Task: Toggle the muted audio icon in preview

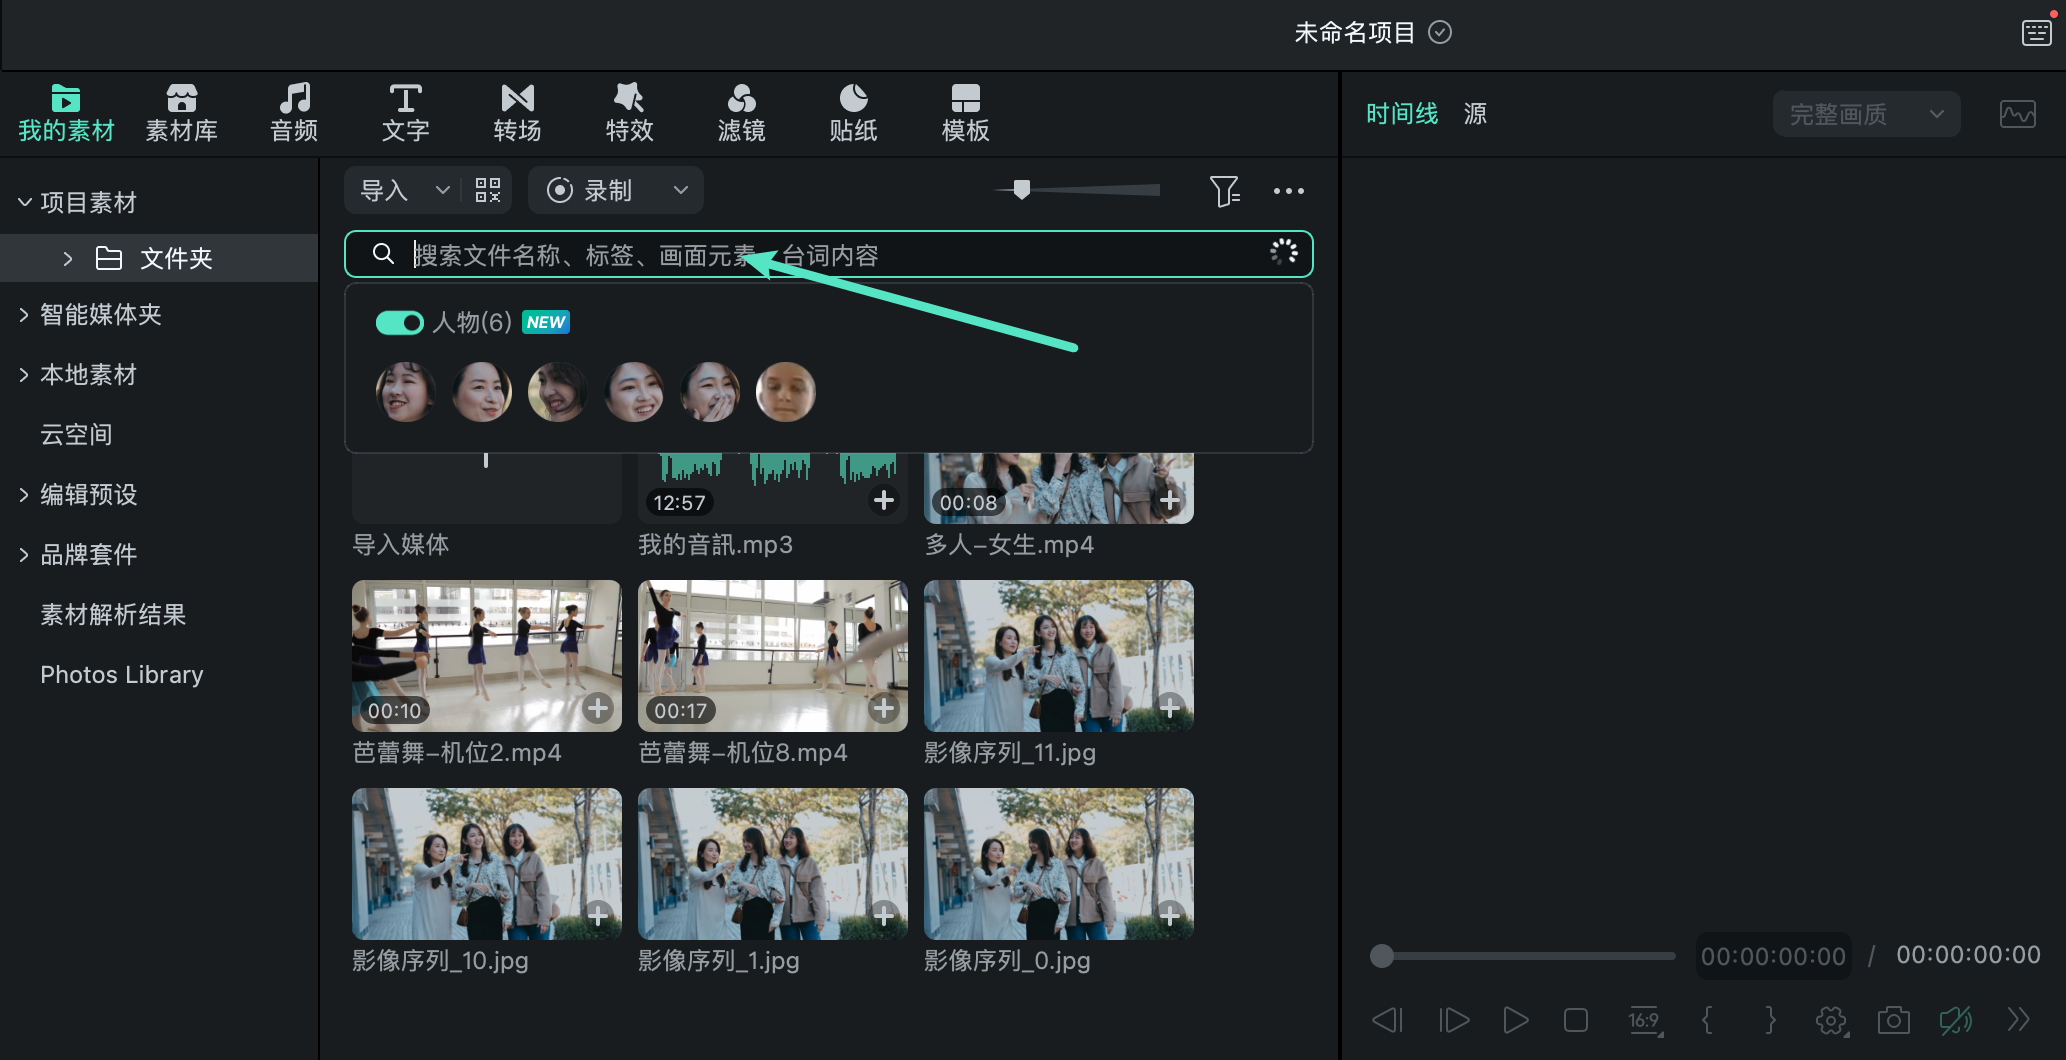Action: [1955, 1019]
